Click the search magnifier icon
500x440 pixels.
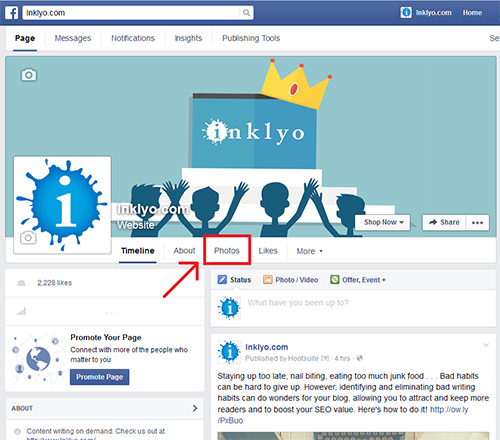click(246, 13)
